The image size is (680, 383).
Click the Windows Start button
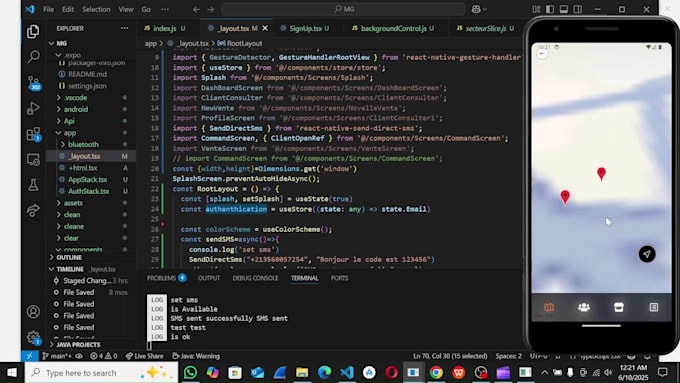coord(12,372)
